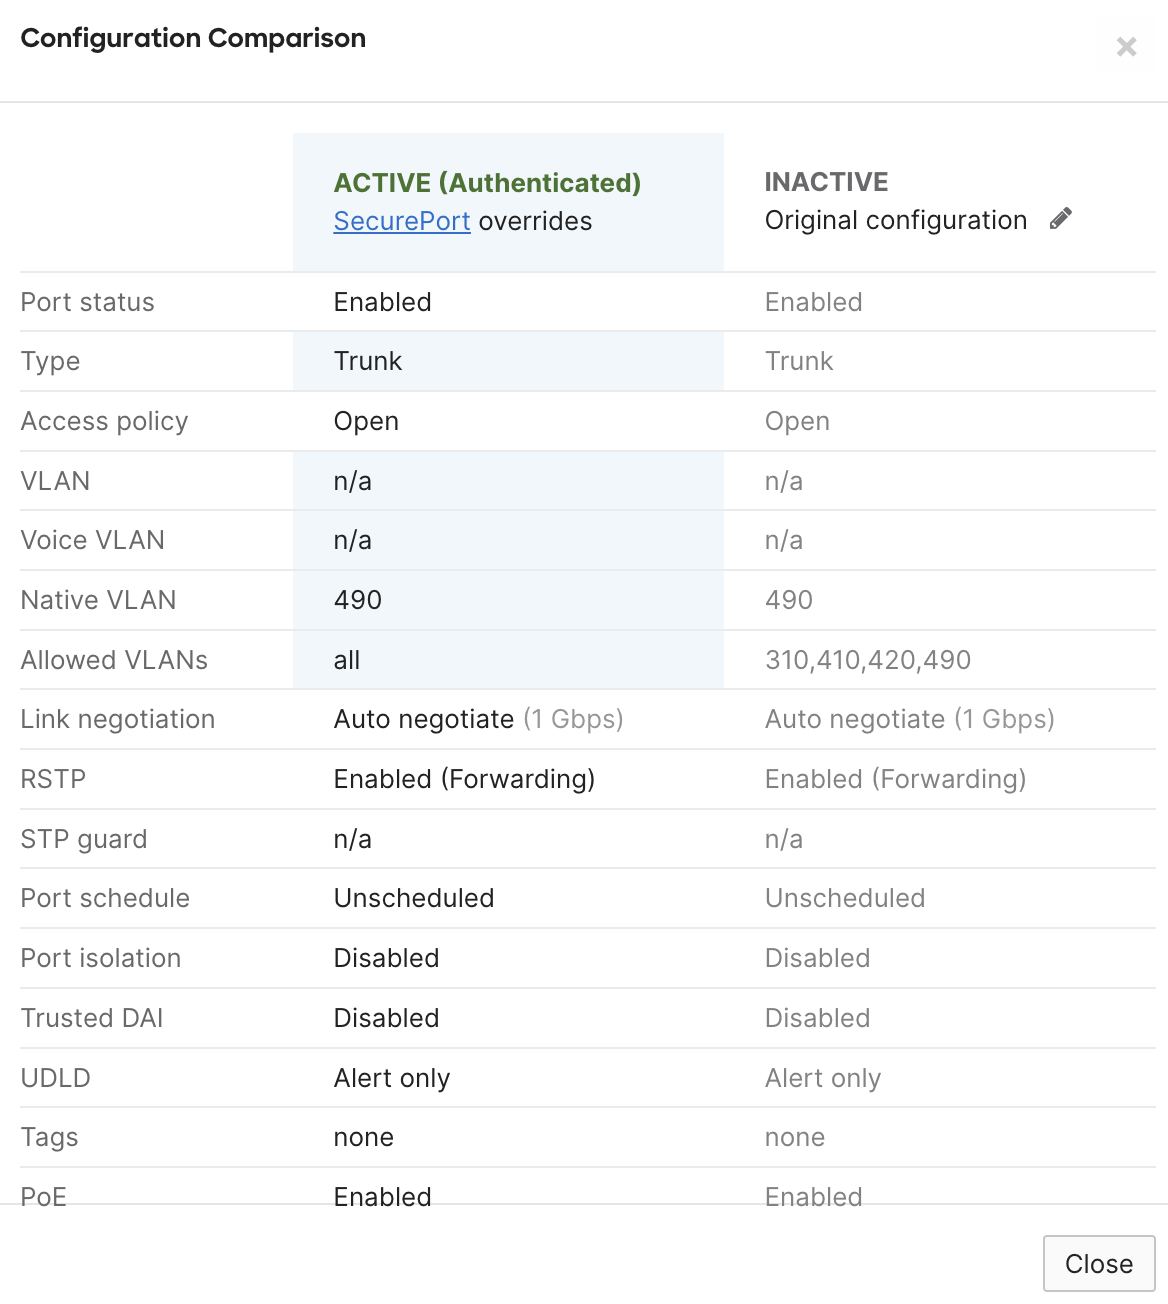Image resolution: width=1168 pixels, height=1304 pixels.
Task: Click the pencil icon beside Original configuration
Action: pos(1060,218)
